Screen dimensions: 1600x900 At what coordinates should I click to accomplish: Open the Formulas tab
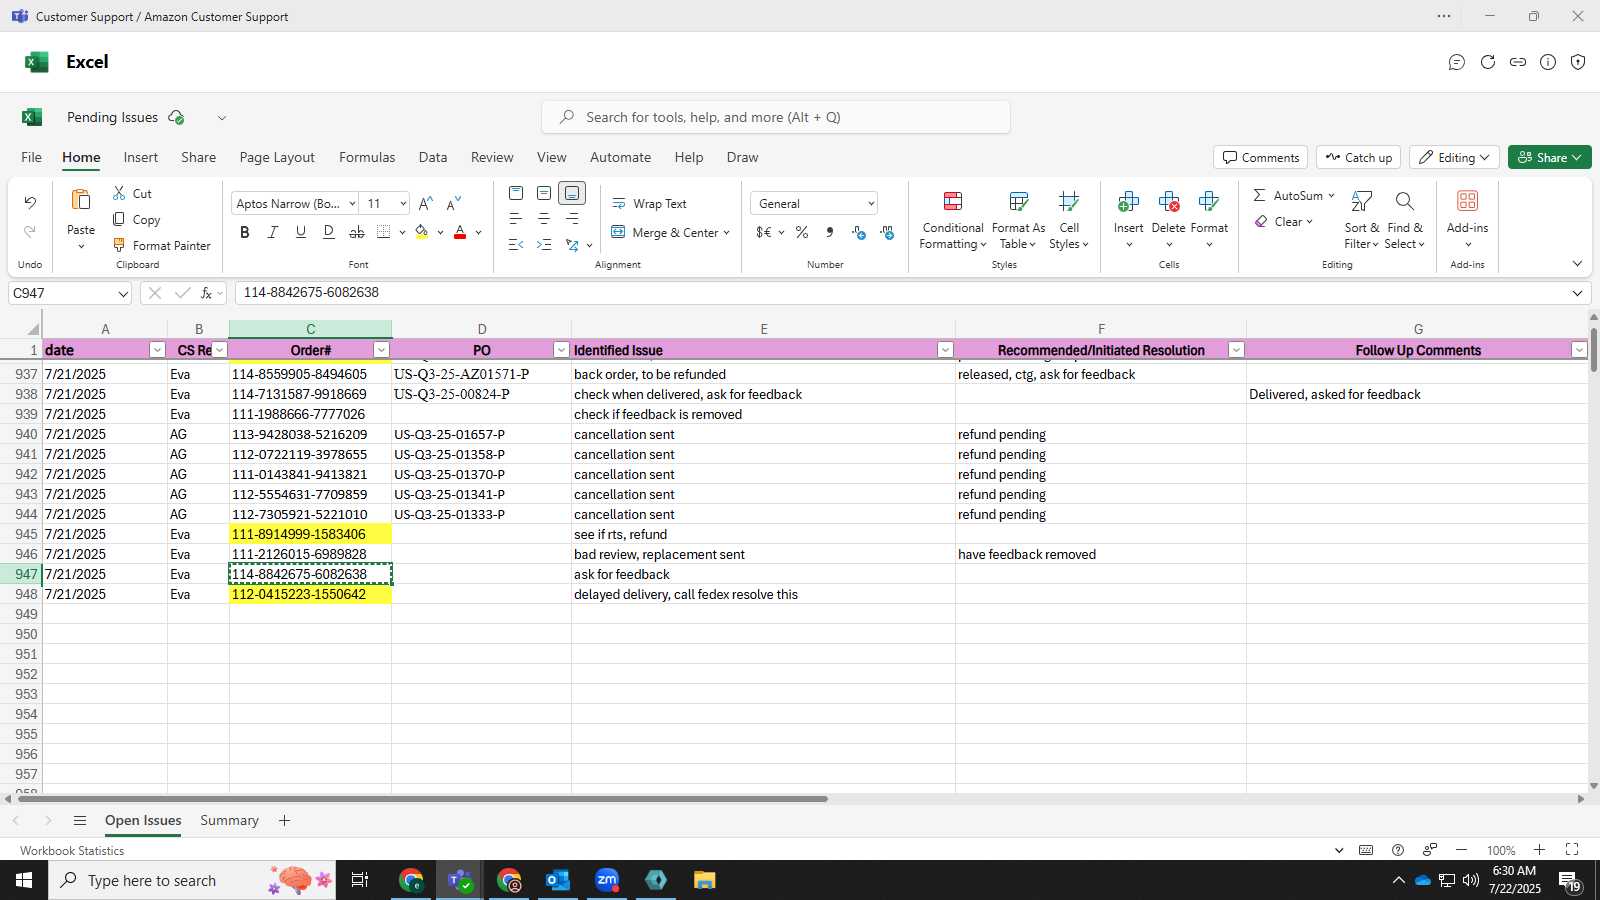pyautogui.click(x=367, y=158)
